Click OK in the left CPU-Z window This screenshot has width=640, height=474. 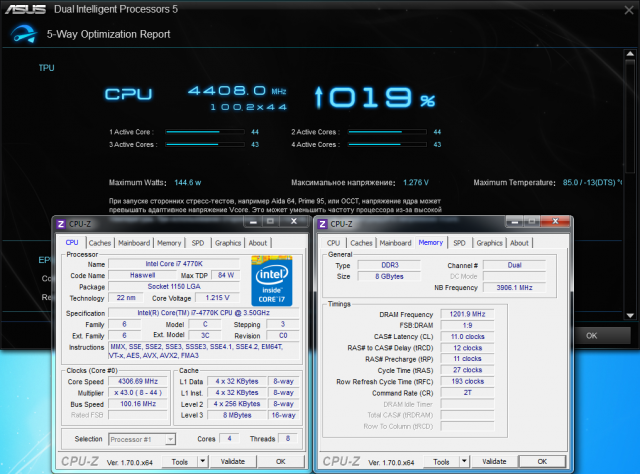[281, 462]
